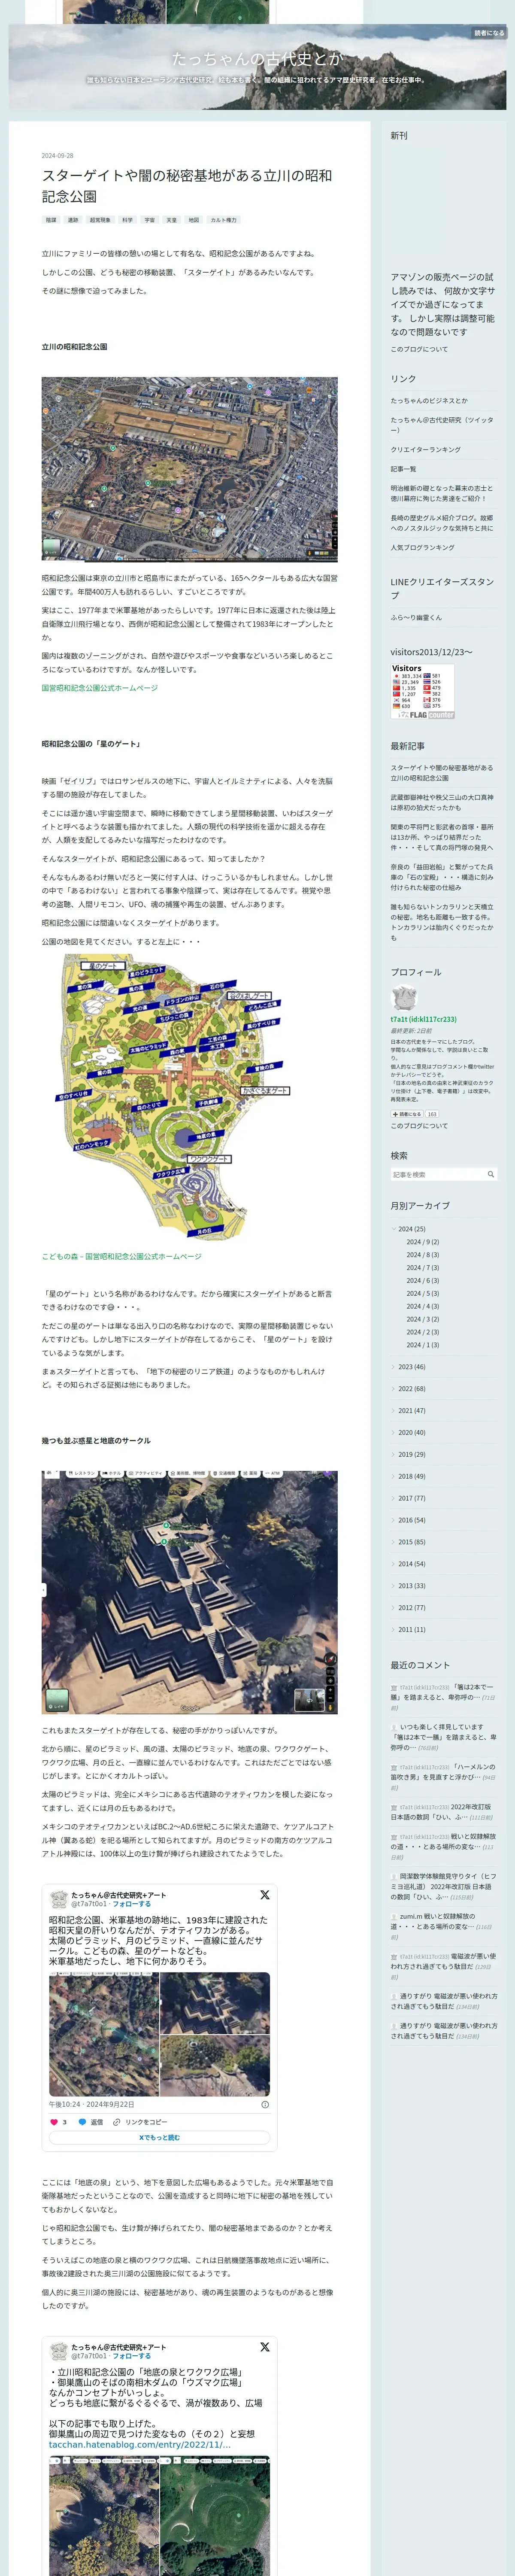Open profile name t7a1t (id:kl117cr233)

tap(423, 1019)
